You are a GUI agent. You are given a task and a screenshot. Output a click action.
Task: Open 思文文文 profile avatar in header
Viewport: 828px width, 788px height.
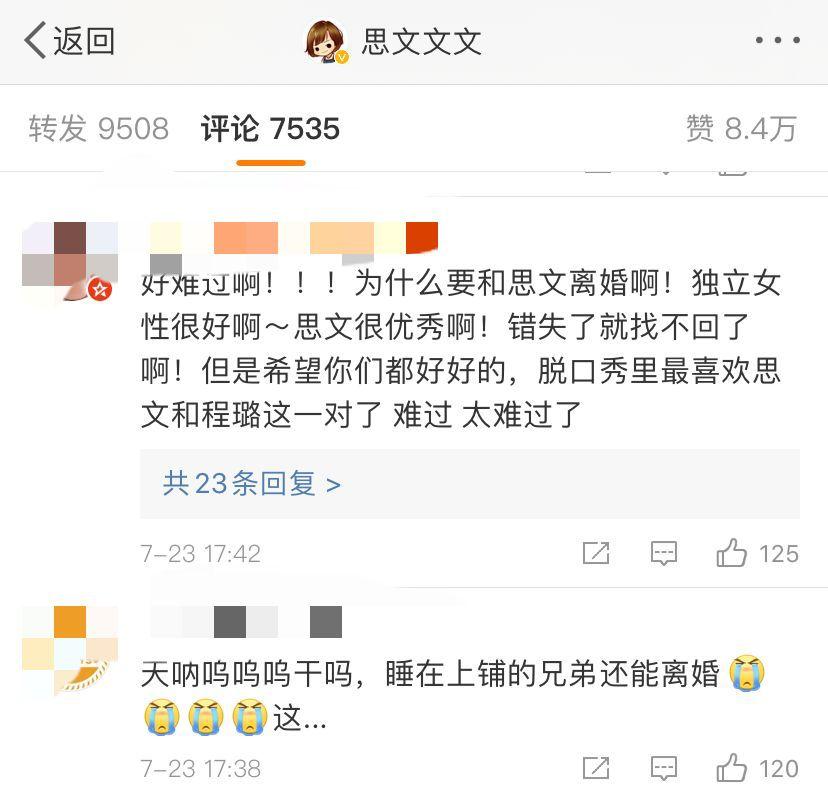point(326,41)
